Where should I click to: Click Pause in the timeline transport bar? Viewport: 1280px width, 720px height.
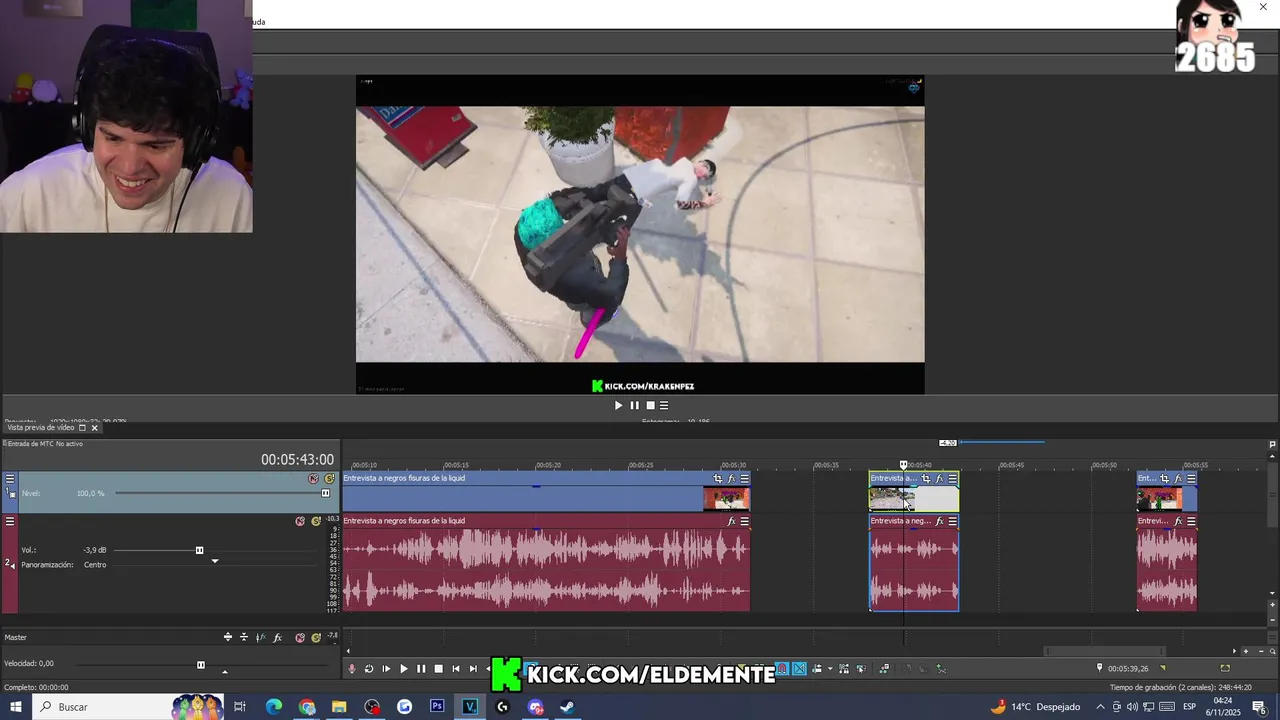[x=421, y=669]
